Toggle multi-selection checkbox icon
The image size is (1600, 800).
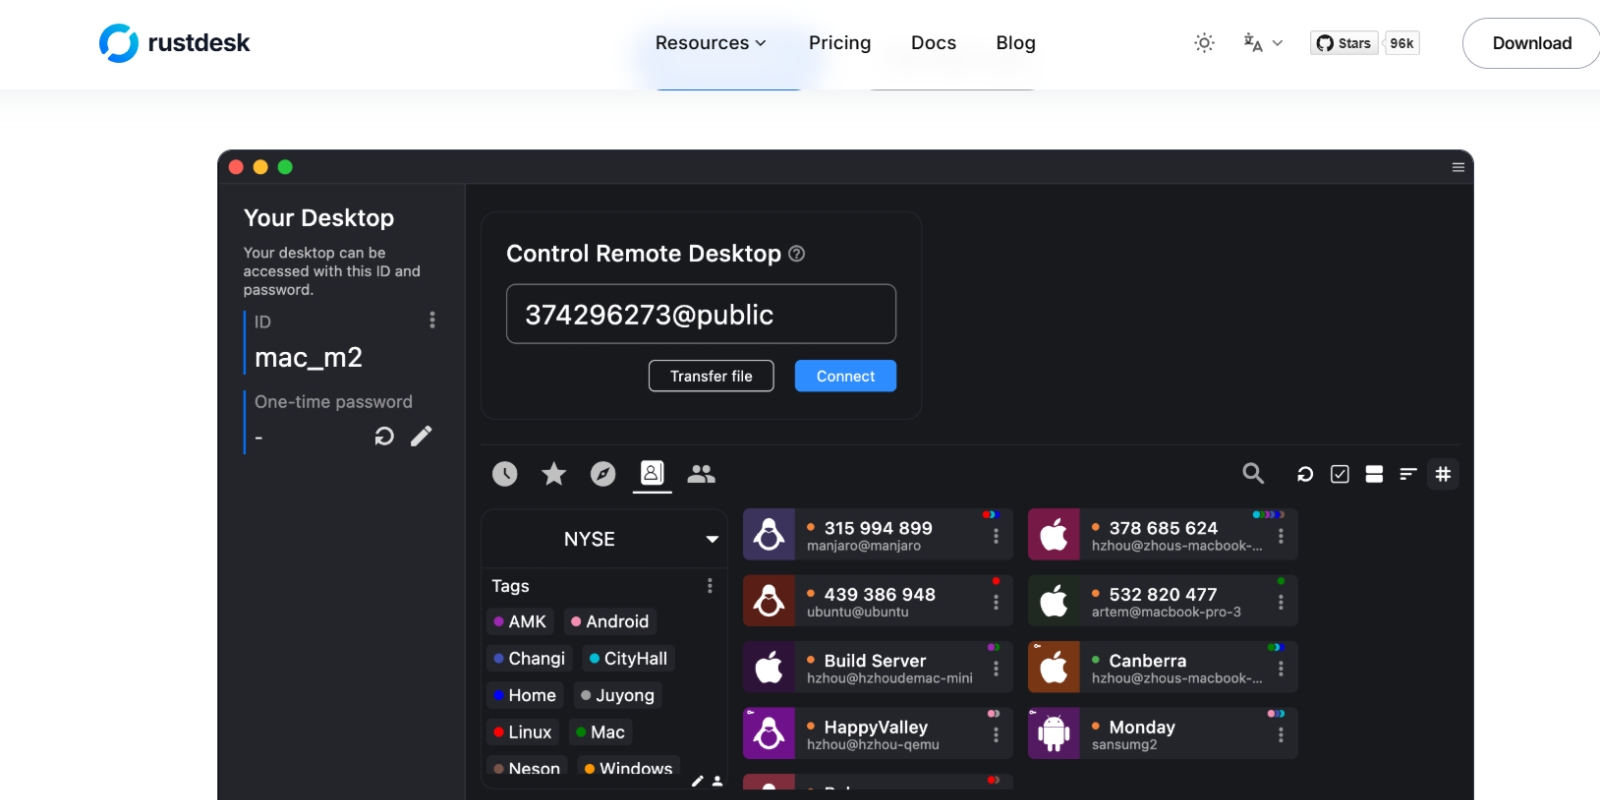coord(1340,474)
